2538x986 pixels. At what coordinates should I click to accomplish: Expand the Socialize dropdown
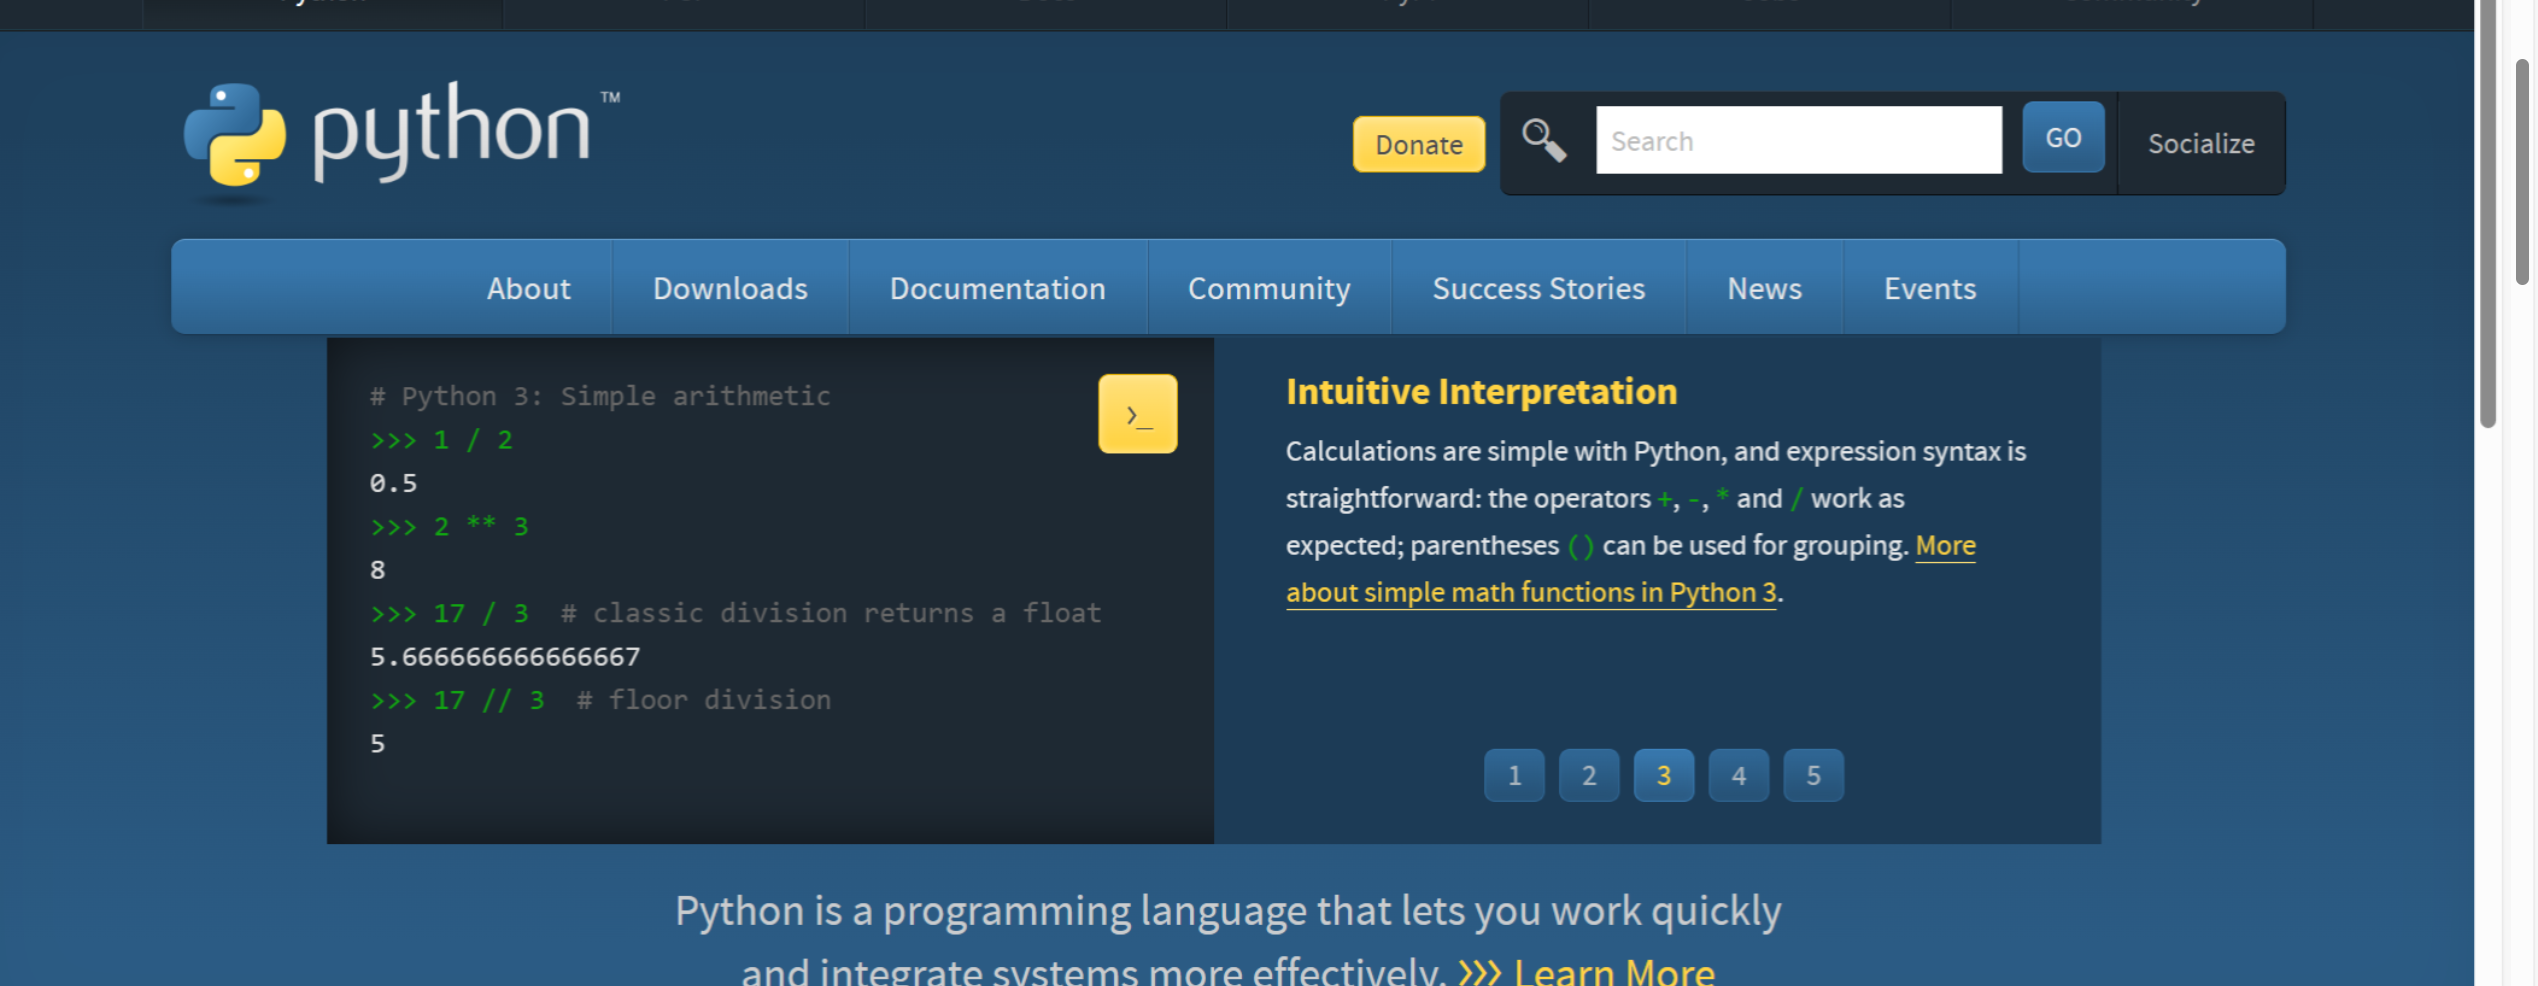[2200, 144]
